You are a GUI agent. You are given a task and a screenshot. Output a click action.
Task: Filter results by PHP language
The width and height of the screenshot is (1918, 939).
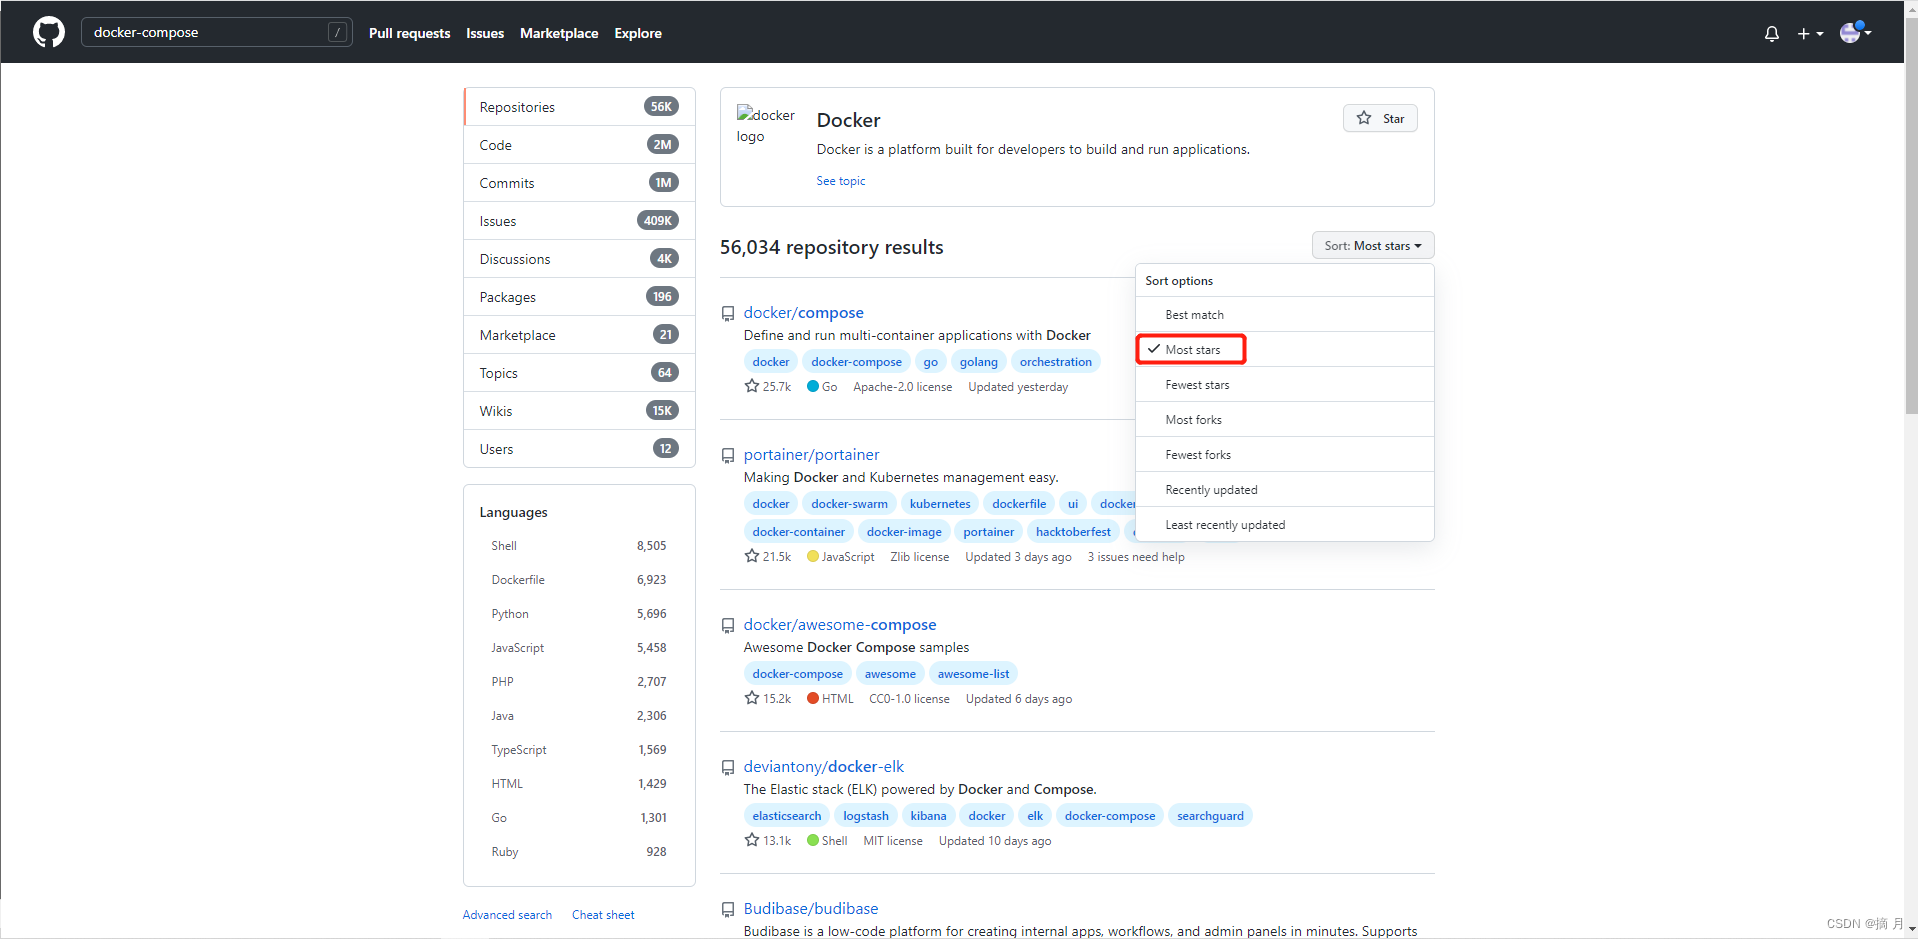pyautogui.click(x=578, y=682)
